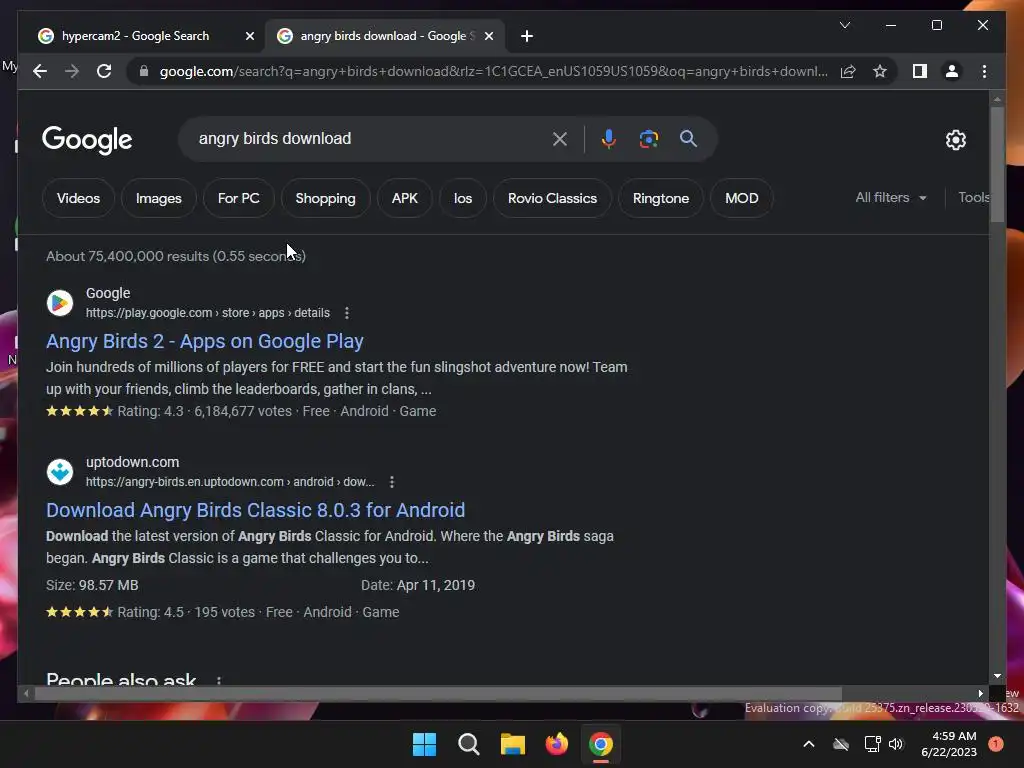Screen dimensions: 1024x768
Task: Open options beside People also ask
Action: click(x=219, y=680)
